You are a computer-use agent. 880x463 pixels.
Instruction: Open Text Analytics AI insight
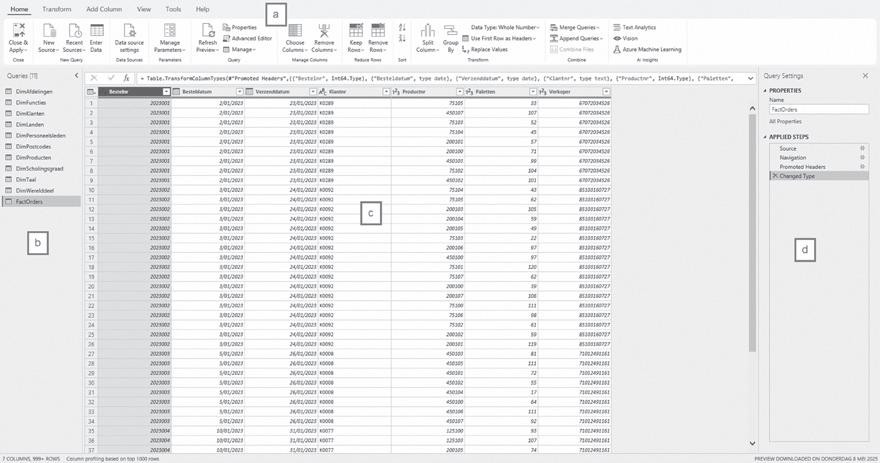click(x=634, y=27)
